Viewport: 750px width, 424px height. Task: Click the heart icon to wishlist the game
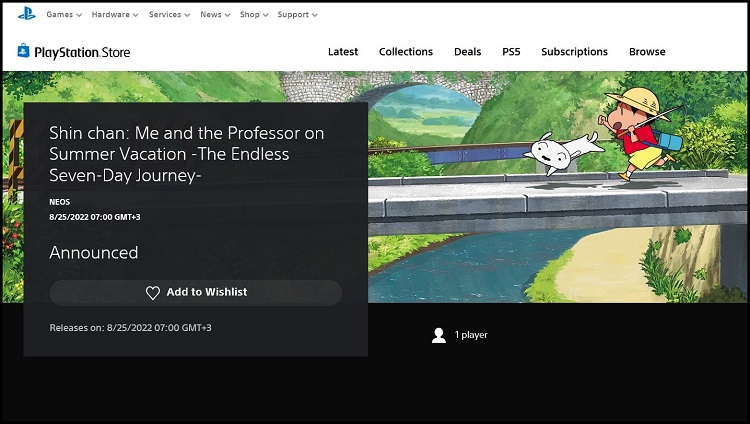[153, 292]
